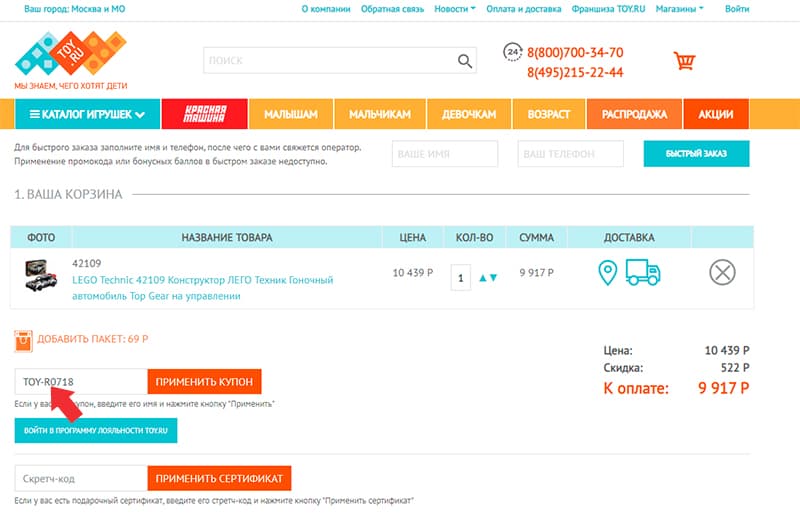800x518 pixels.
Task: Increase quantity with the up arrow
Action: (x=482, y=278)
